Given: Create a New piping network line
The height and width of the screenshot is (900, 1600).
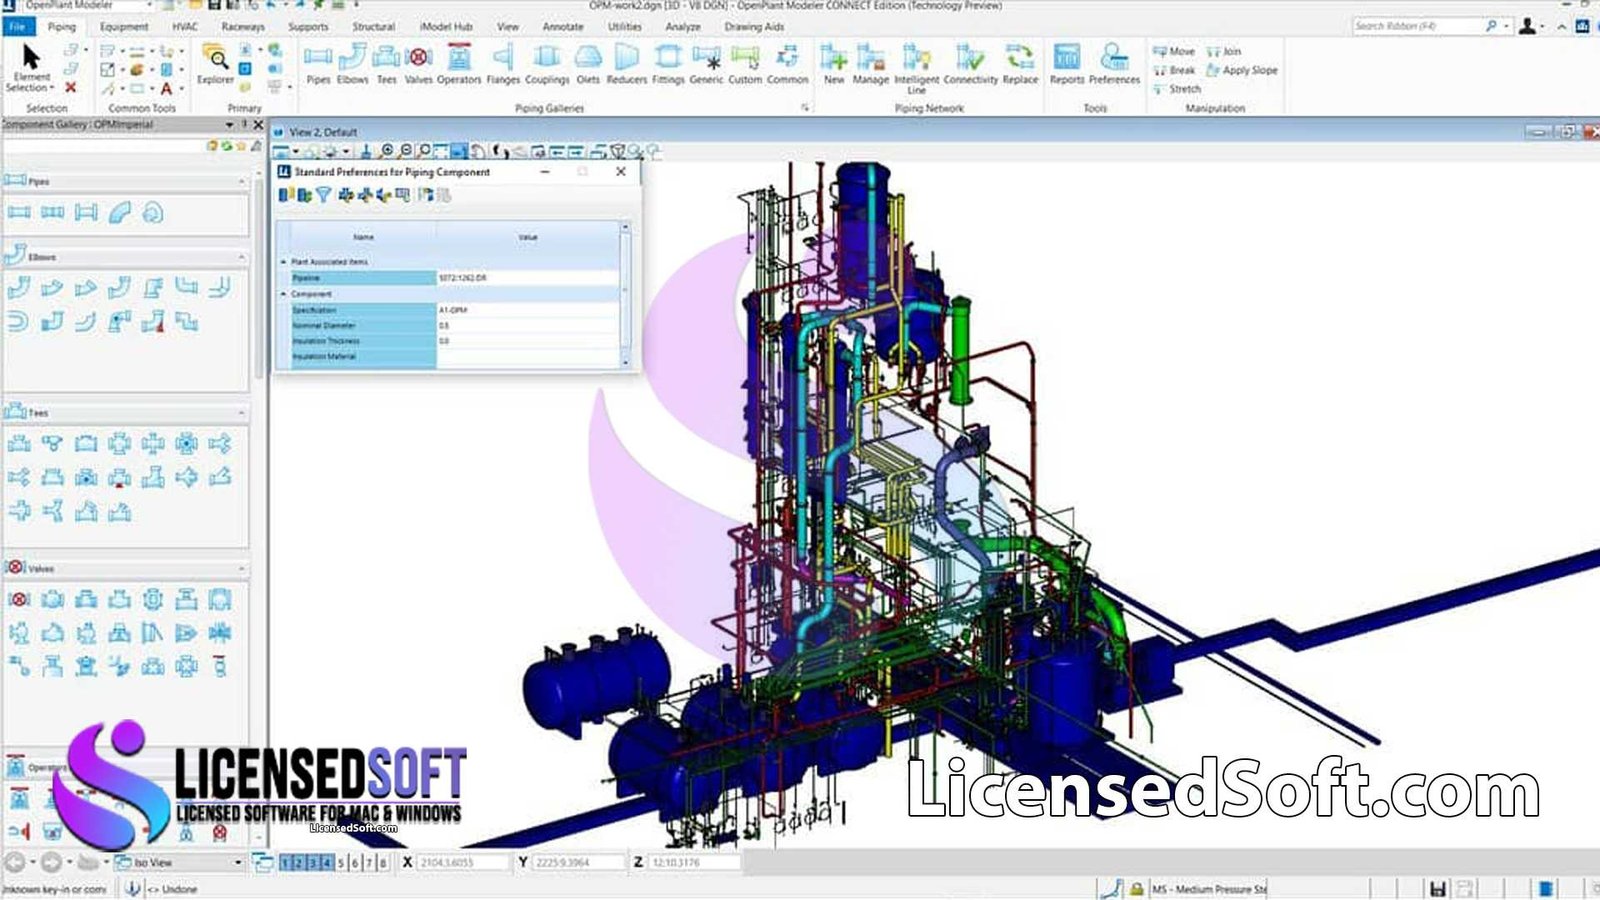Looking at the screenshot, I should (834, 64).
